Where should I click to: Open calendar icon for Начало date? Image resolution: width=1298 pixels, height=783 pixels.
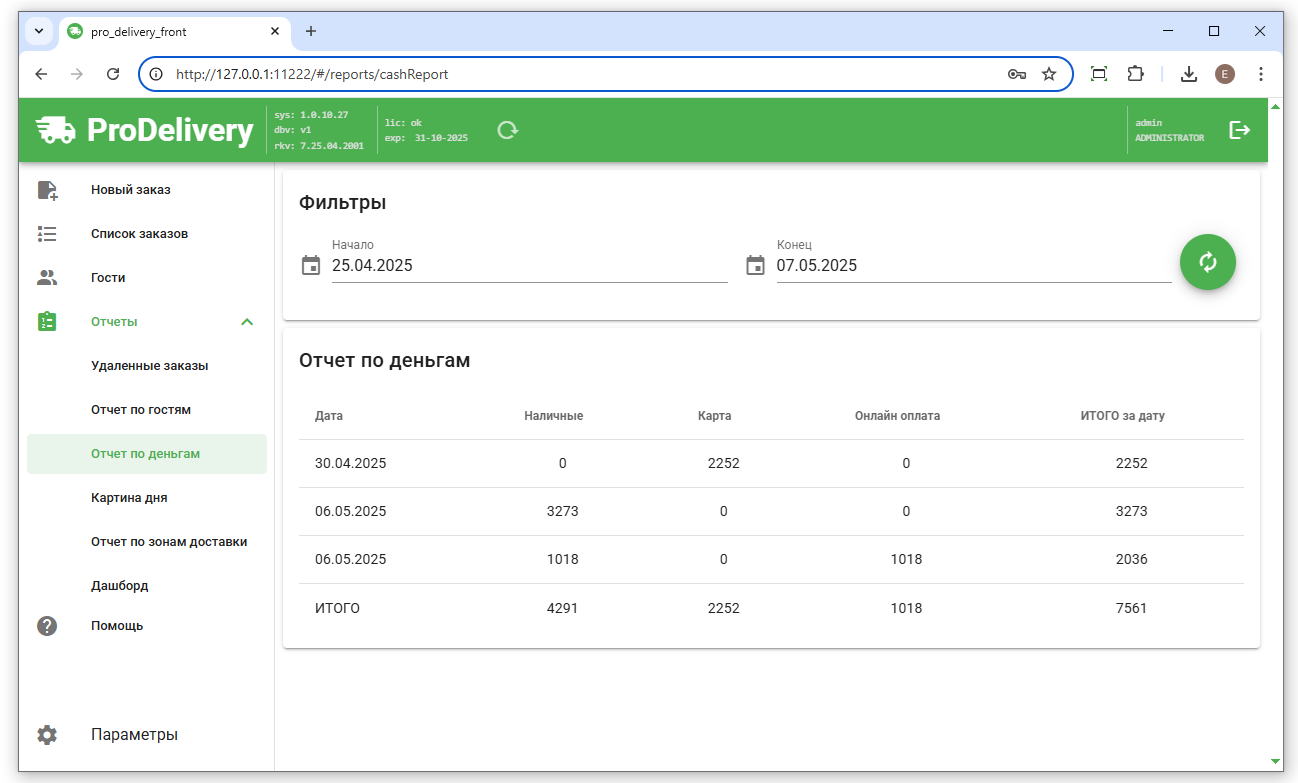coord(311,265)
